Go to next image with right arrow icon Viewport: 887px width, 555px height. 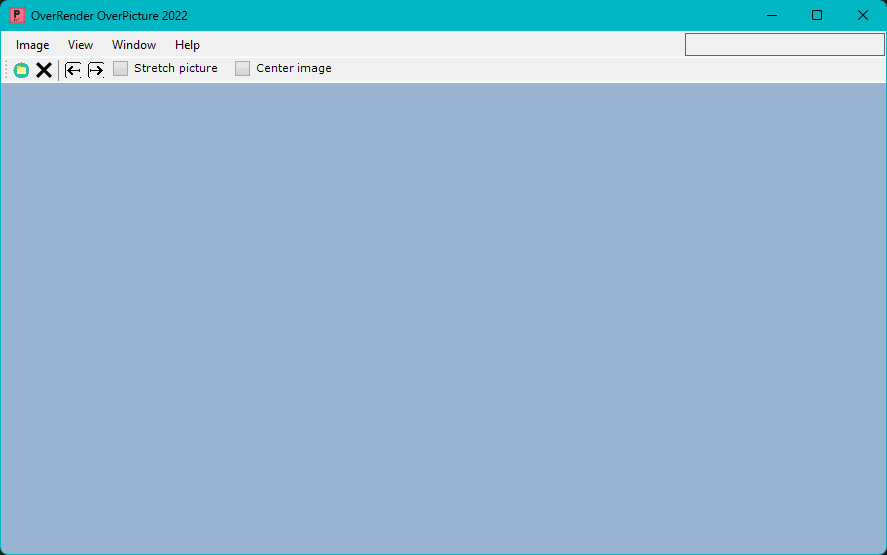point(96,70)
